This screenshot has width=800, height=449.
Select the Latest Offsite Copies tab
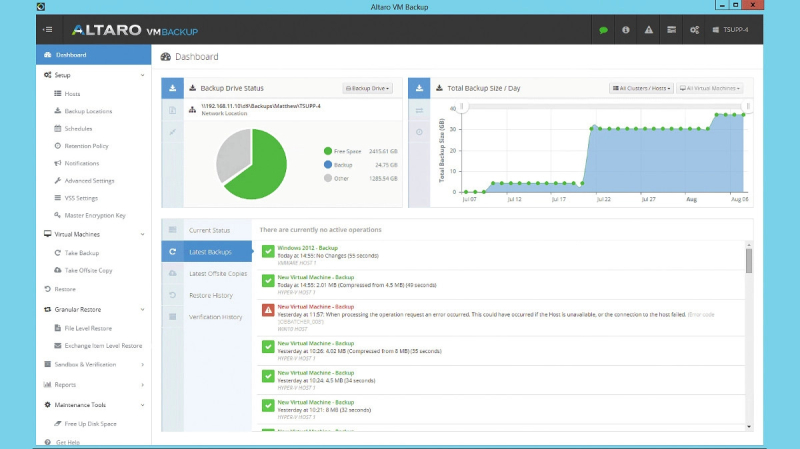pos(217,273)
